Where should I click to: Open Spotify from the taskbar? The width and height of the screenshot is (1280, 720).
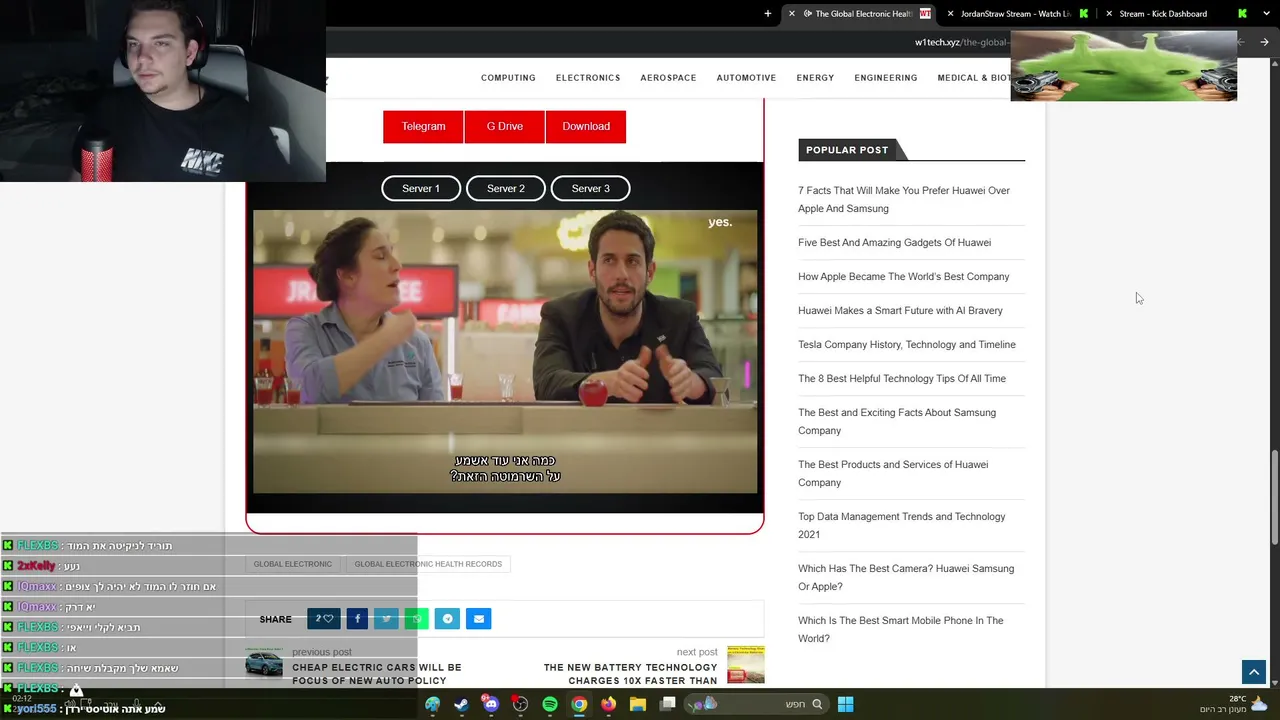click(550, 704)
